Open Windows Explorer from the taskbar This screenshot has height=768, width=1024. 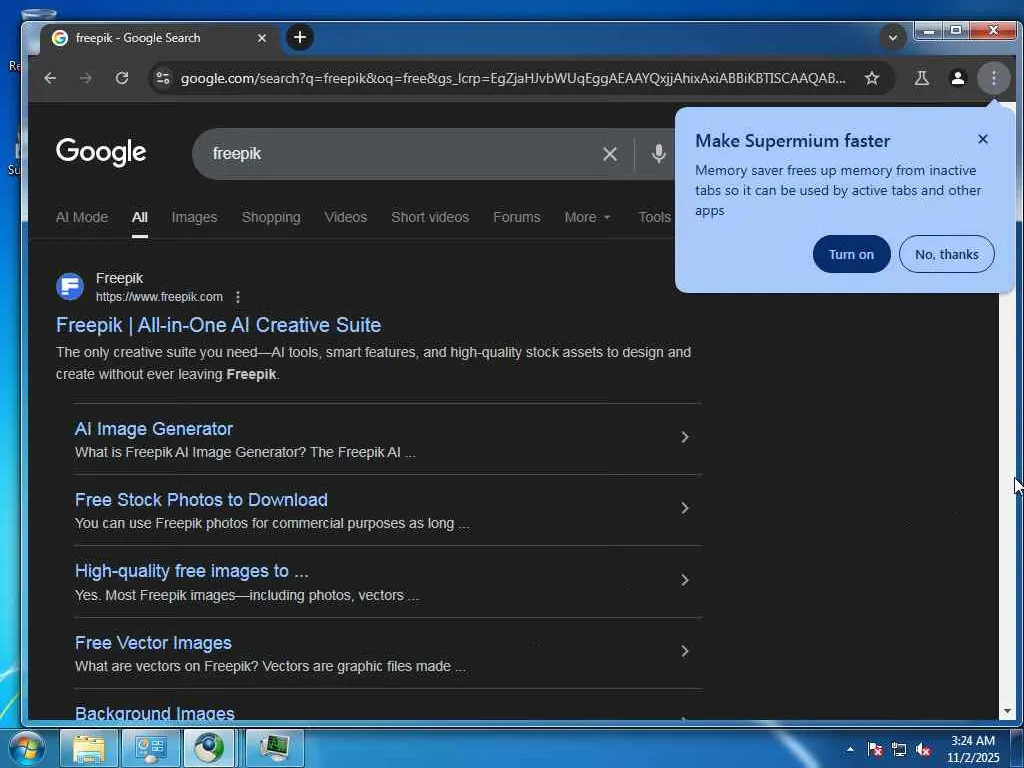coord(89,748)
